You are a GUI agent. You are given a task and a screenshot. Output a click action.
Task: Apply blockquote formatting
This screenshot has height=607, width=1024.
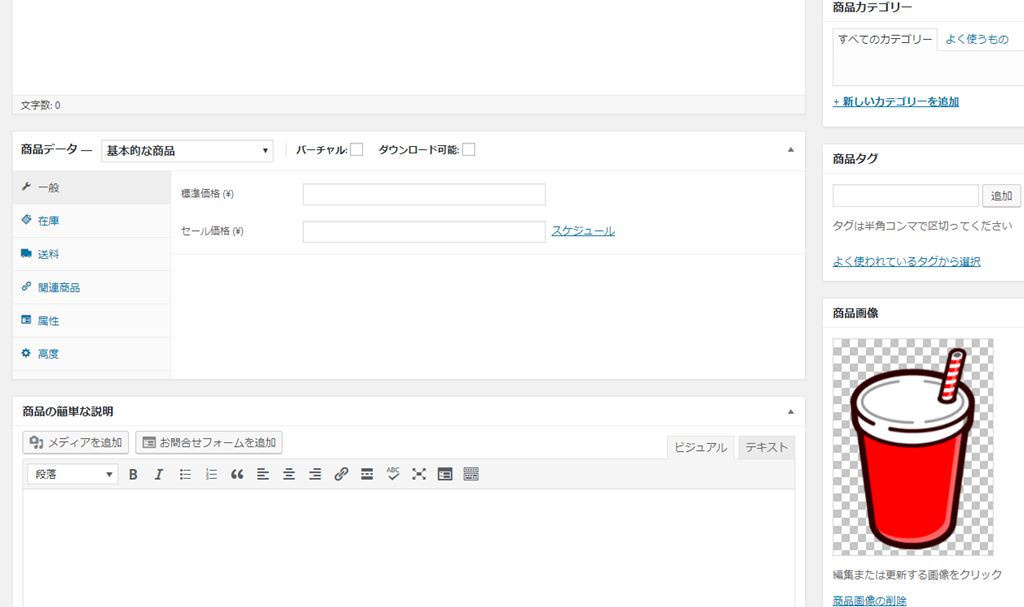237,474
